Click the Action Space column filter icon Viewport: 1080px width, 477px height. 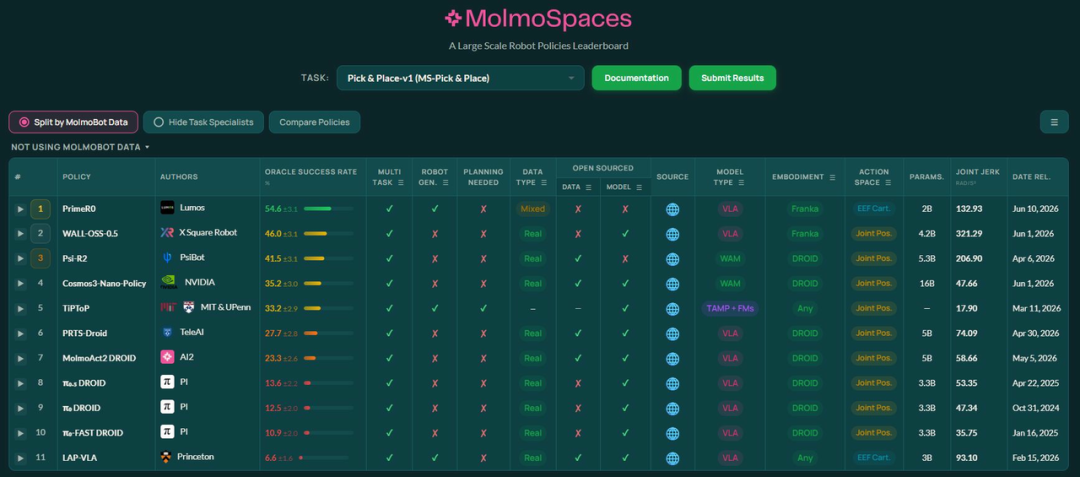887,182
